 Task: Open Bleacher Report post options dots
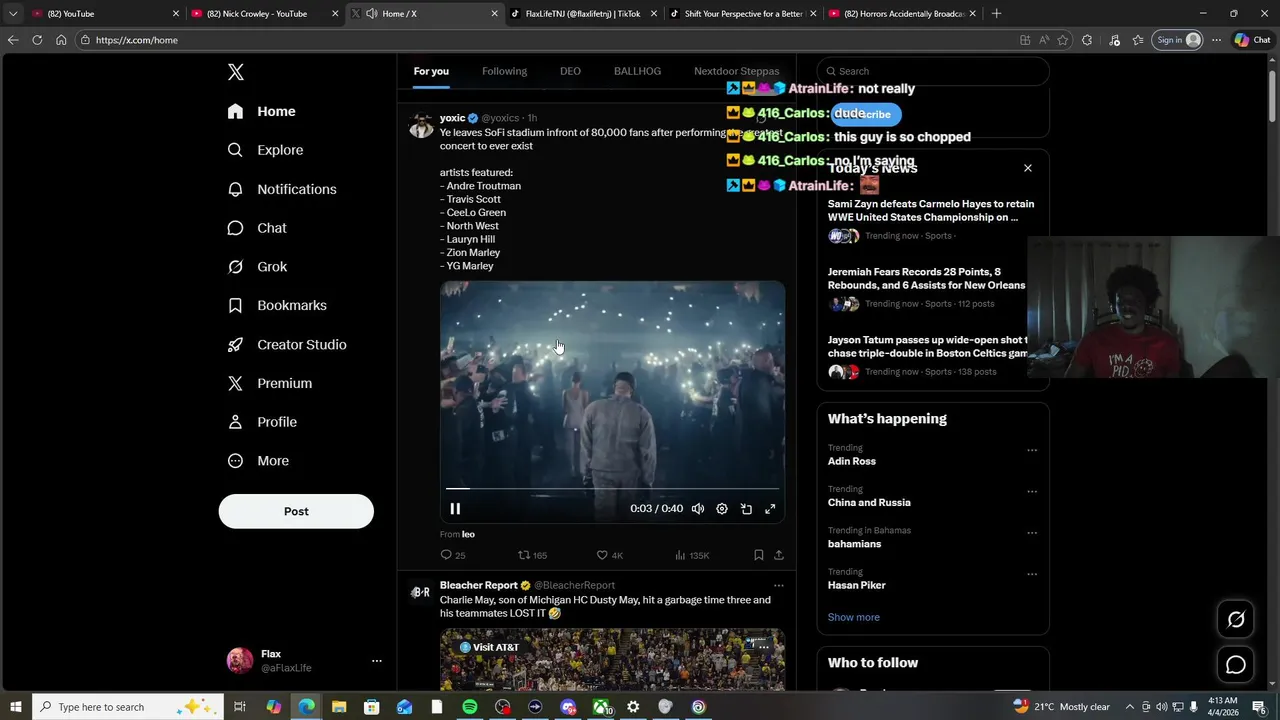coord(779,586)
